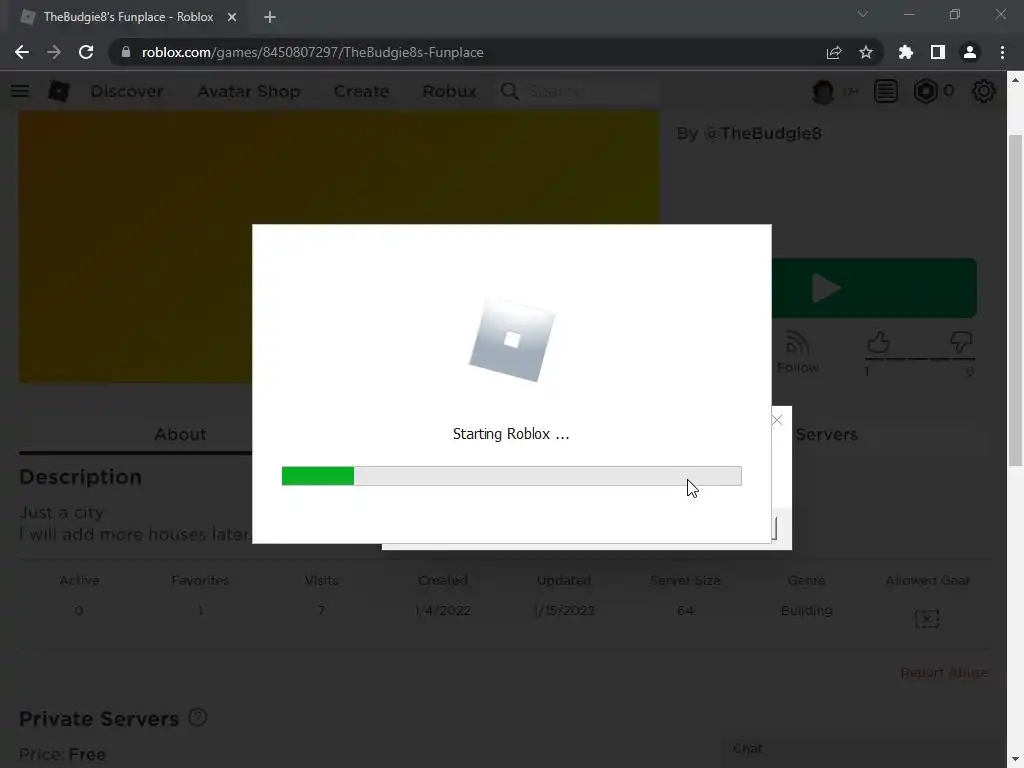Open the Chrome three-dot menu
Viewport: 1024px width, 768px height.
point(1002,52)
